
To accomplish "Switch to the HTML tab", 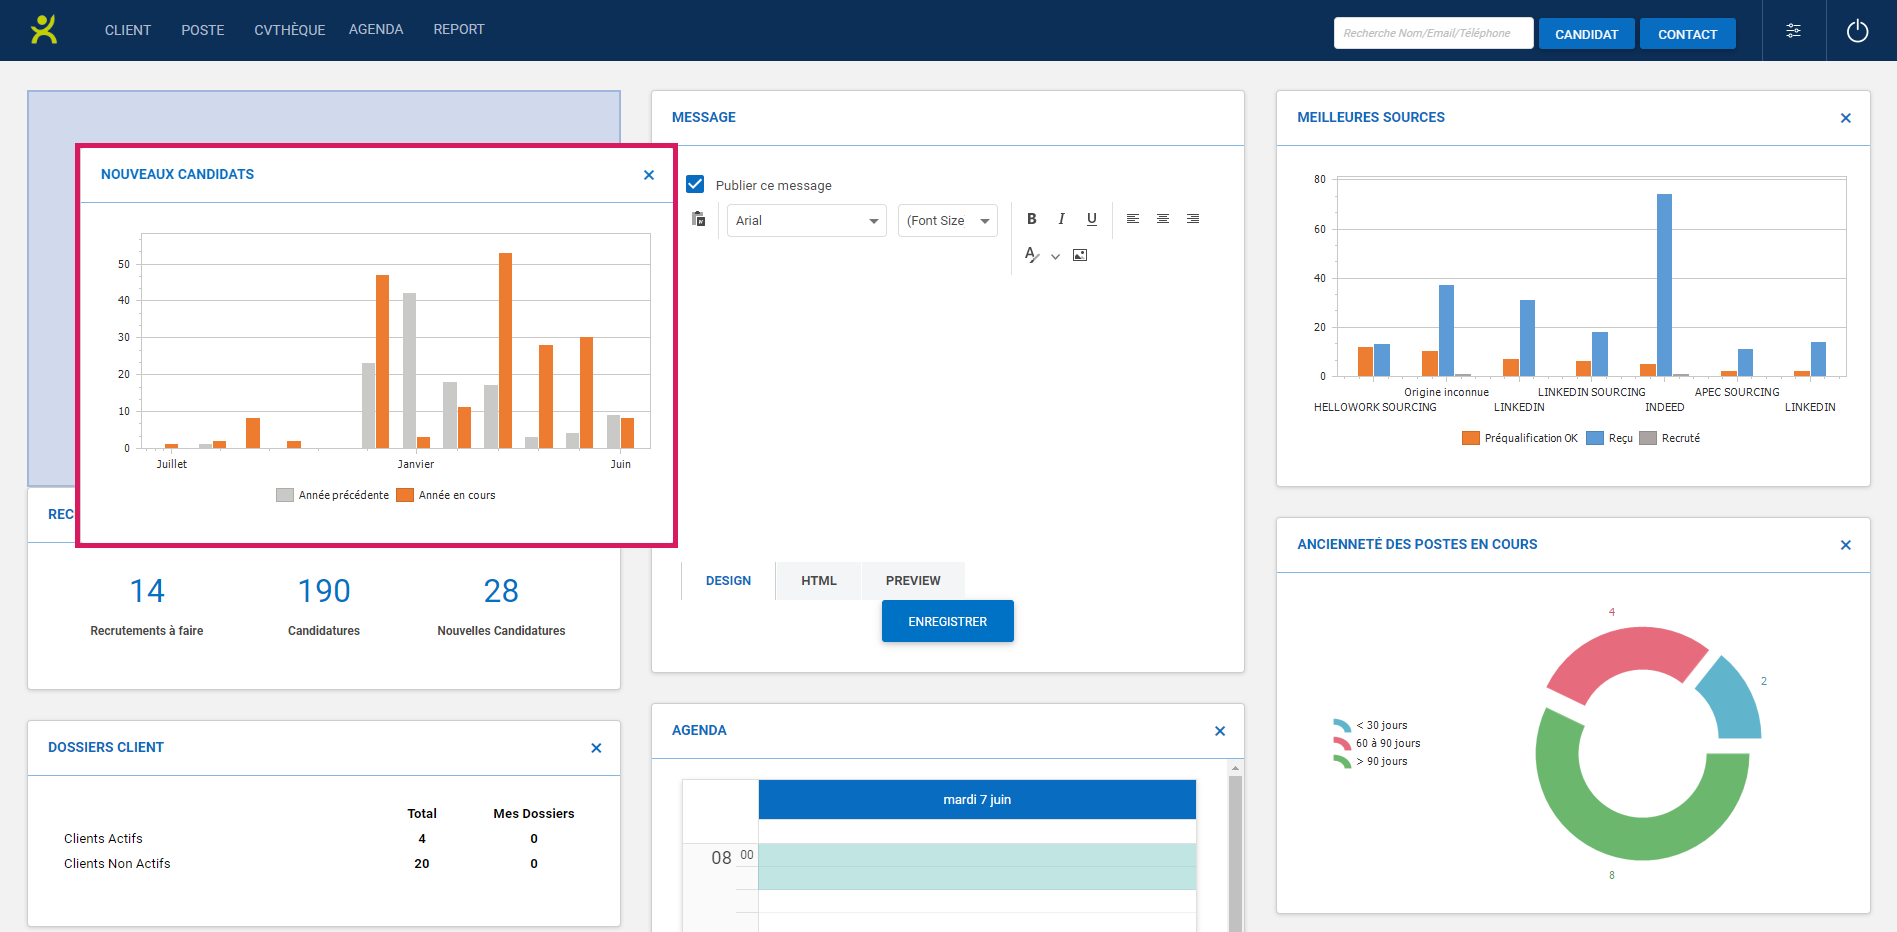I will [x=818, y=581].
